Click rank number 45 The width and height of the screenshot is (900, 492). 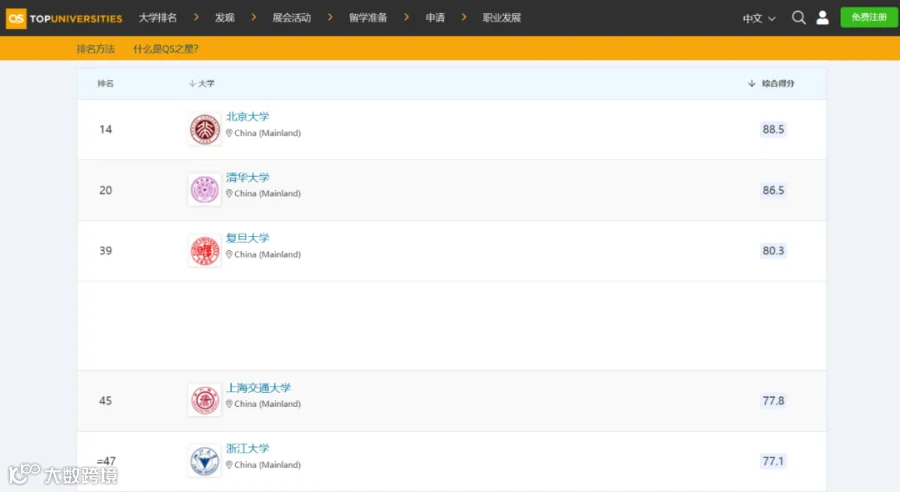pos(106,401)
